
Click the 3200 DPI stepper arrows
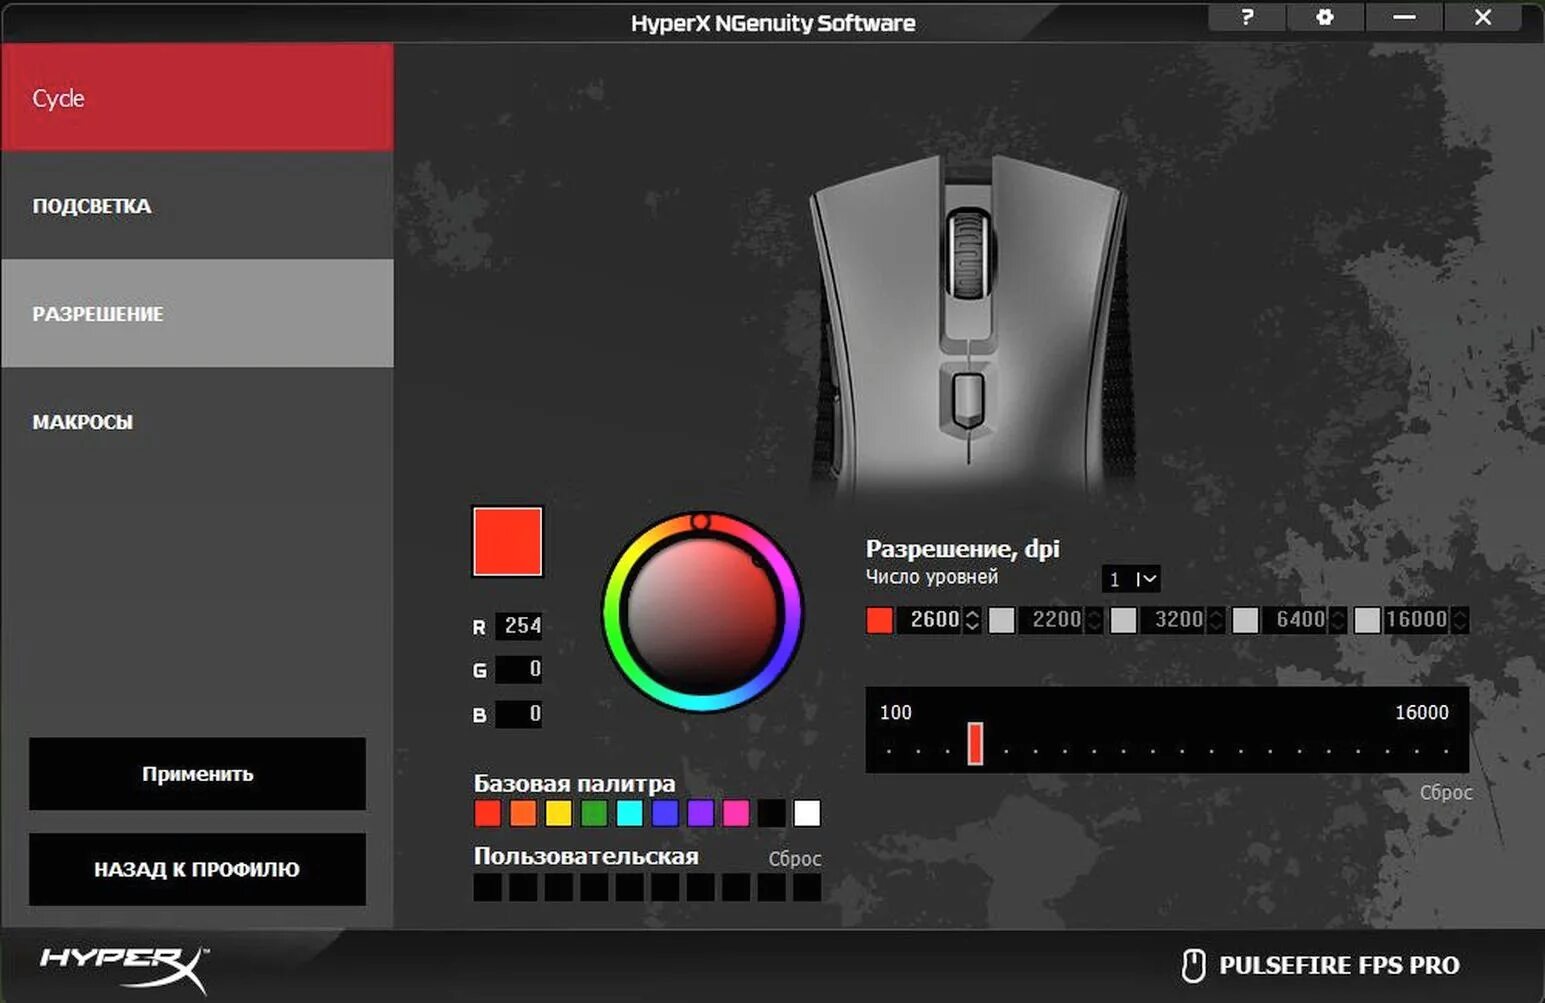coord(1216,620)
